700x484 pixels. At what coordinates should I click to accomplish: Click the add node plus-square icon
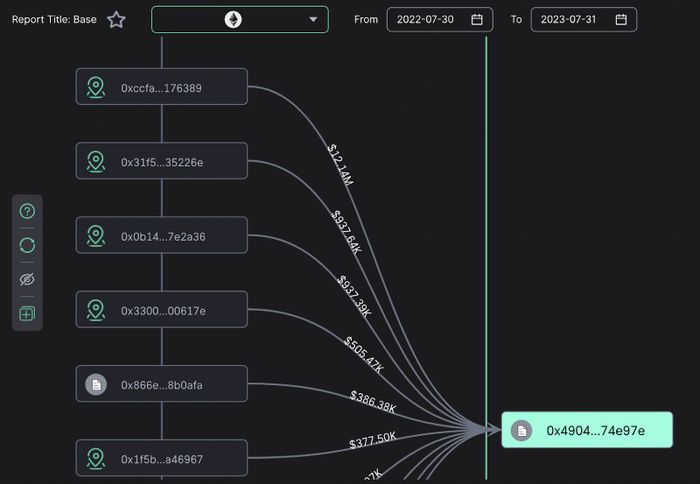27,313
